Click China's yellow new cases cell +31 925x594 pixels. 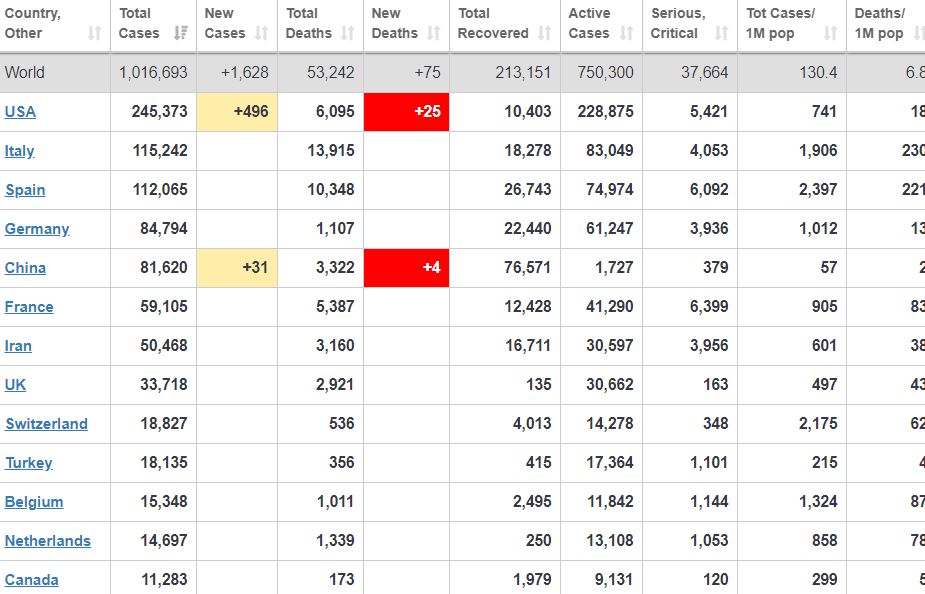[237, 268]
